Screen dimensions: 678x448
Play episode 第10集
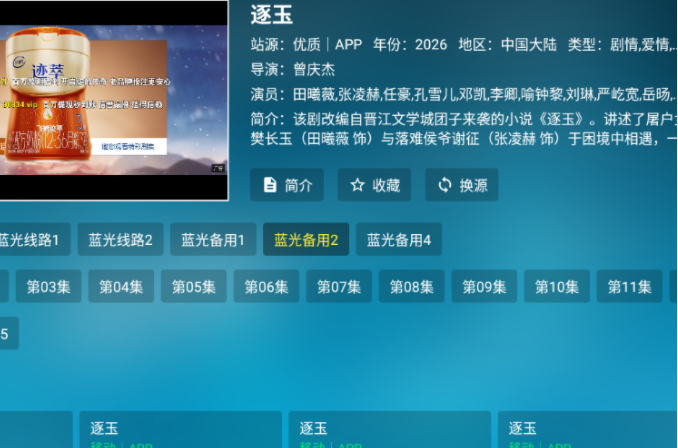point(557,286)
